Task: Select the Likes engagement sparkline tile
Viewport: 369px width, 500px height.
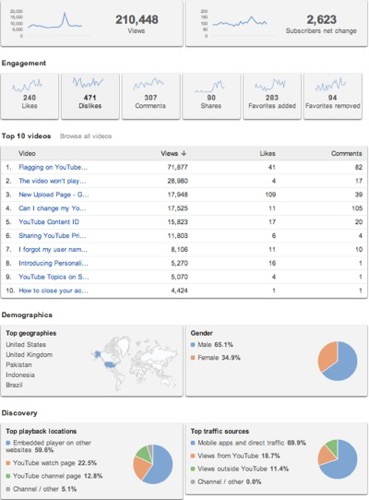Action: (x=30, y=96)
